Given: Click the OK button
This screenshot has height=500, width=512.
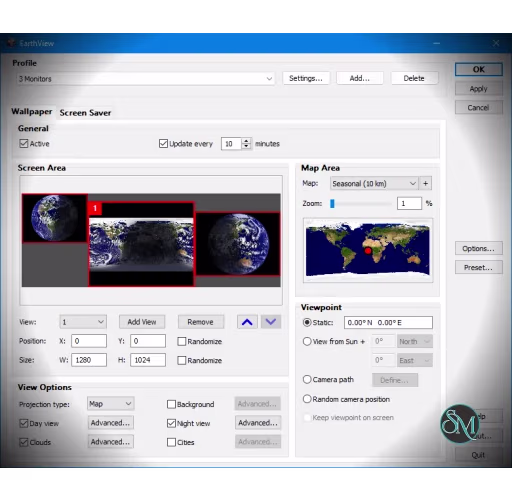Looking at the screenshot, I should point(479,69).
